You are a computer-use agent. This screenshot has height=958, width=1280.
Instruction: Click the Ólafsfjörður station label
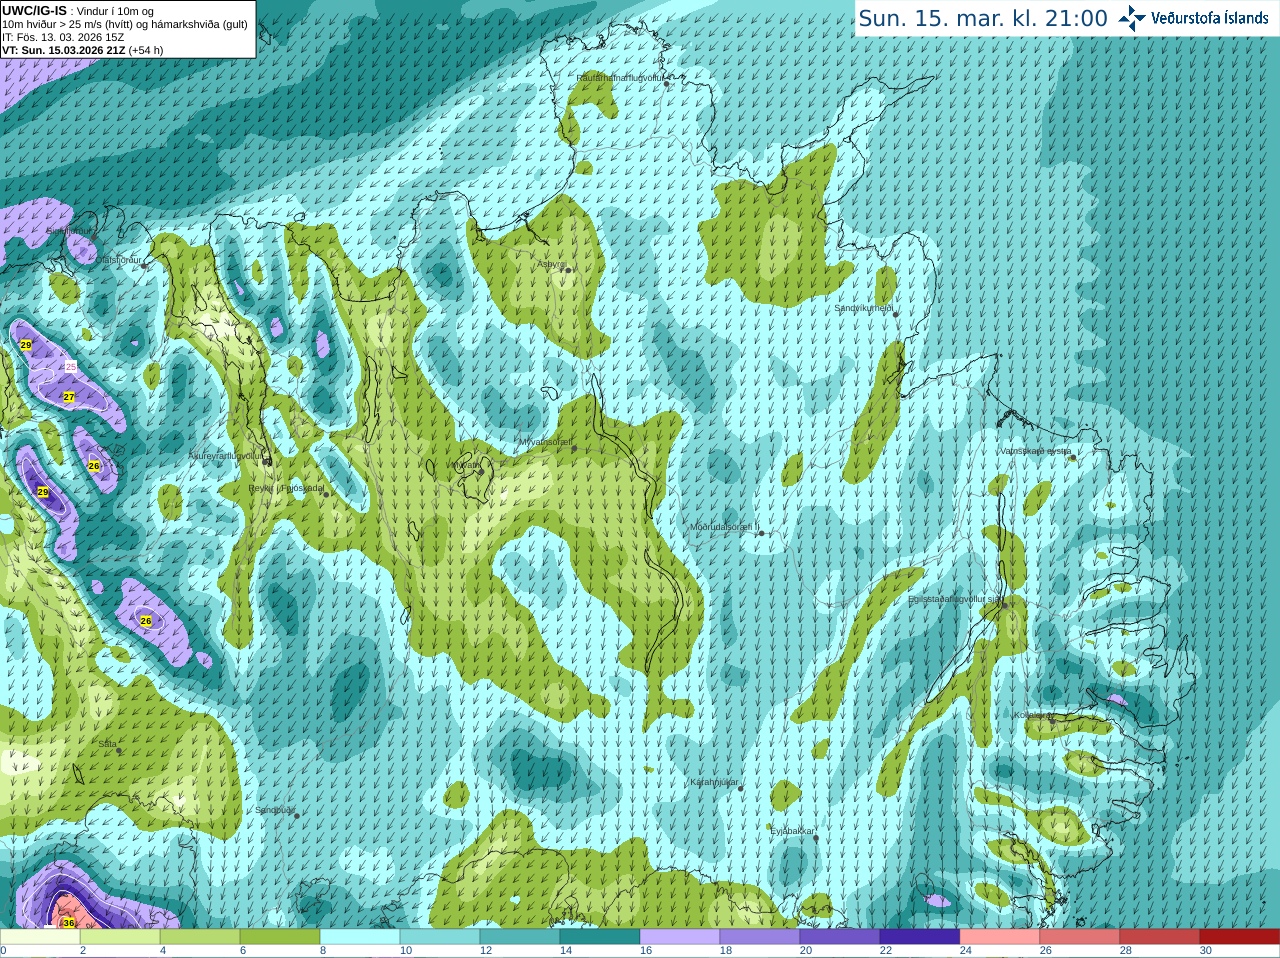118,260
